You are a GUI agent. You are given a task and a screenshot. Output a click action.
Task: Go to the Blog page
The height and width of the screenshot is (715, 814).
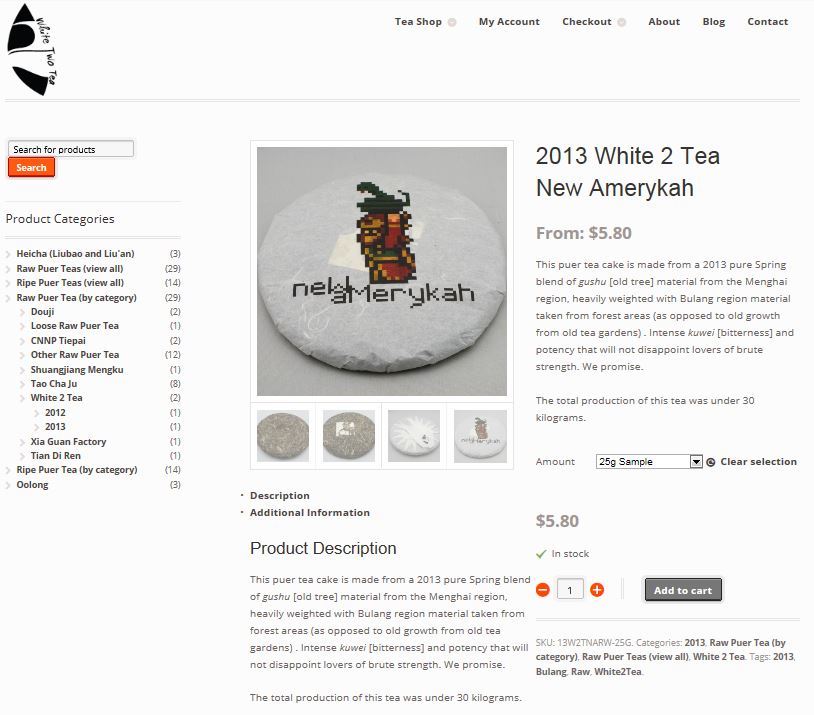[714, 22]
